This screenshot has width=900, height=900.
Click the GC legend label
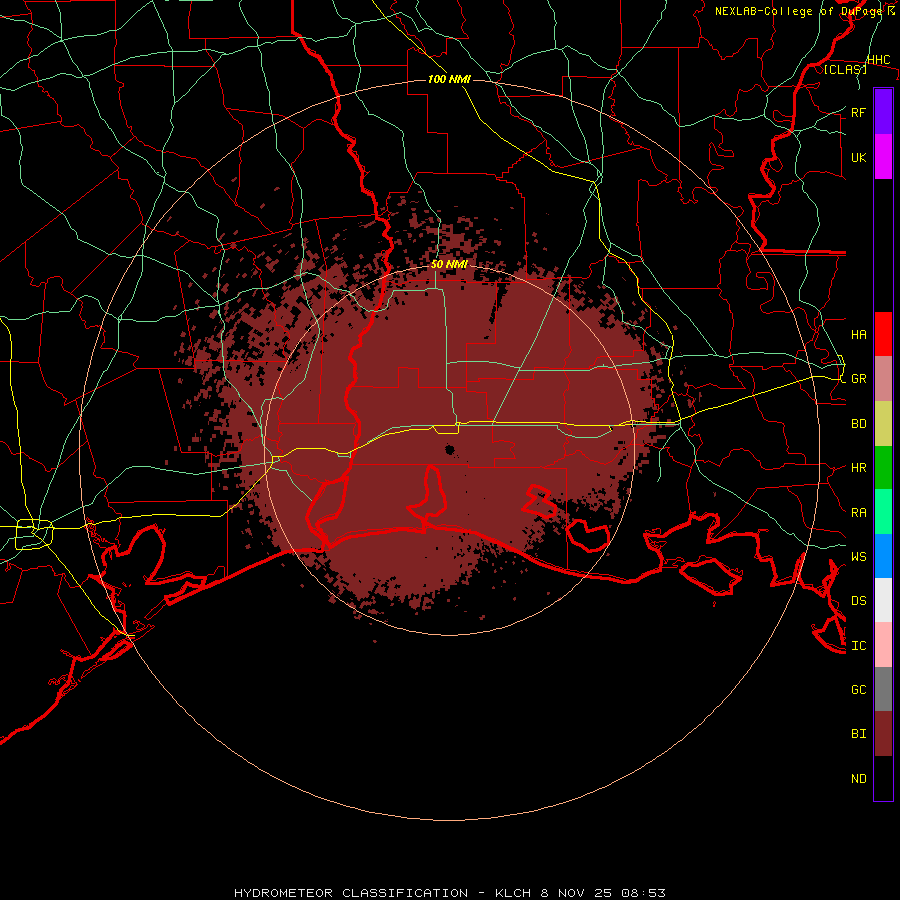(x=859, y=689)
